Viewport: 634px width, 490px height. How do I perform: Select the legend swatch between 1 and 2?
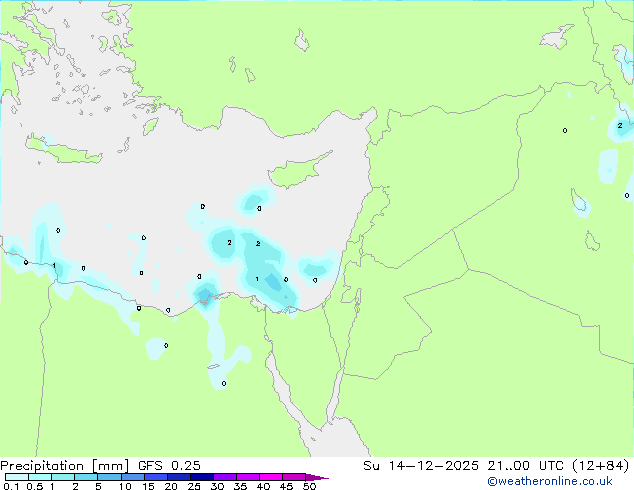point(63,477)
